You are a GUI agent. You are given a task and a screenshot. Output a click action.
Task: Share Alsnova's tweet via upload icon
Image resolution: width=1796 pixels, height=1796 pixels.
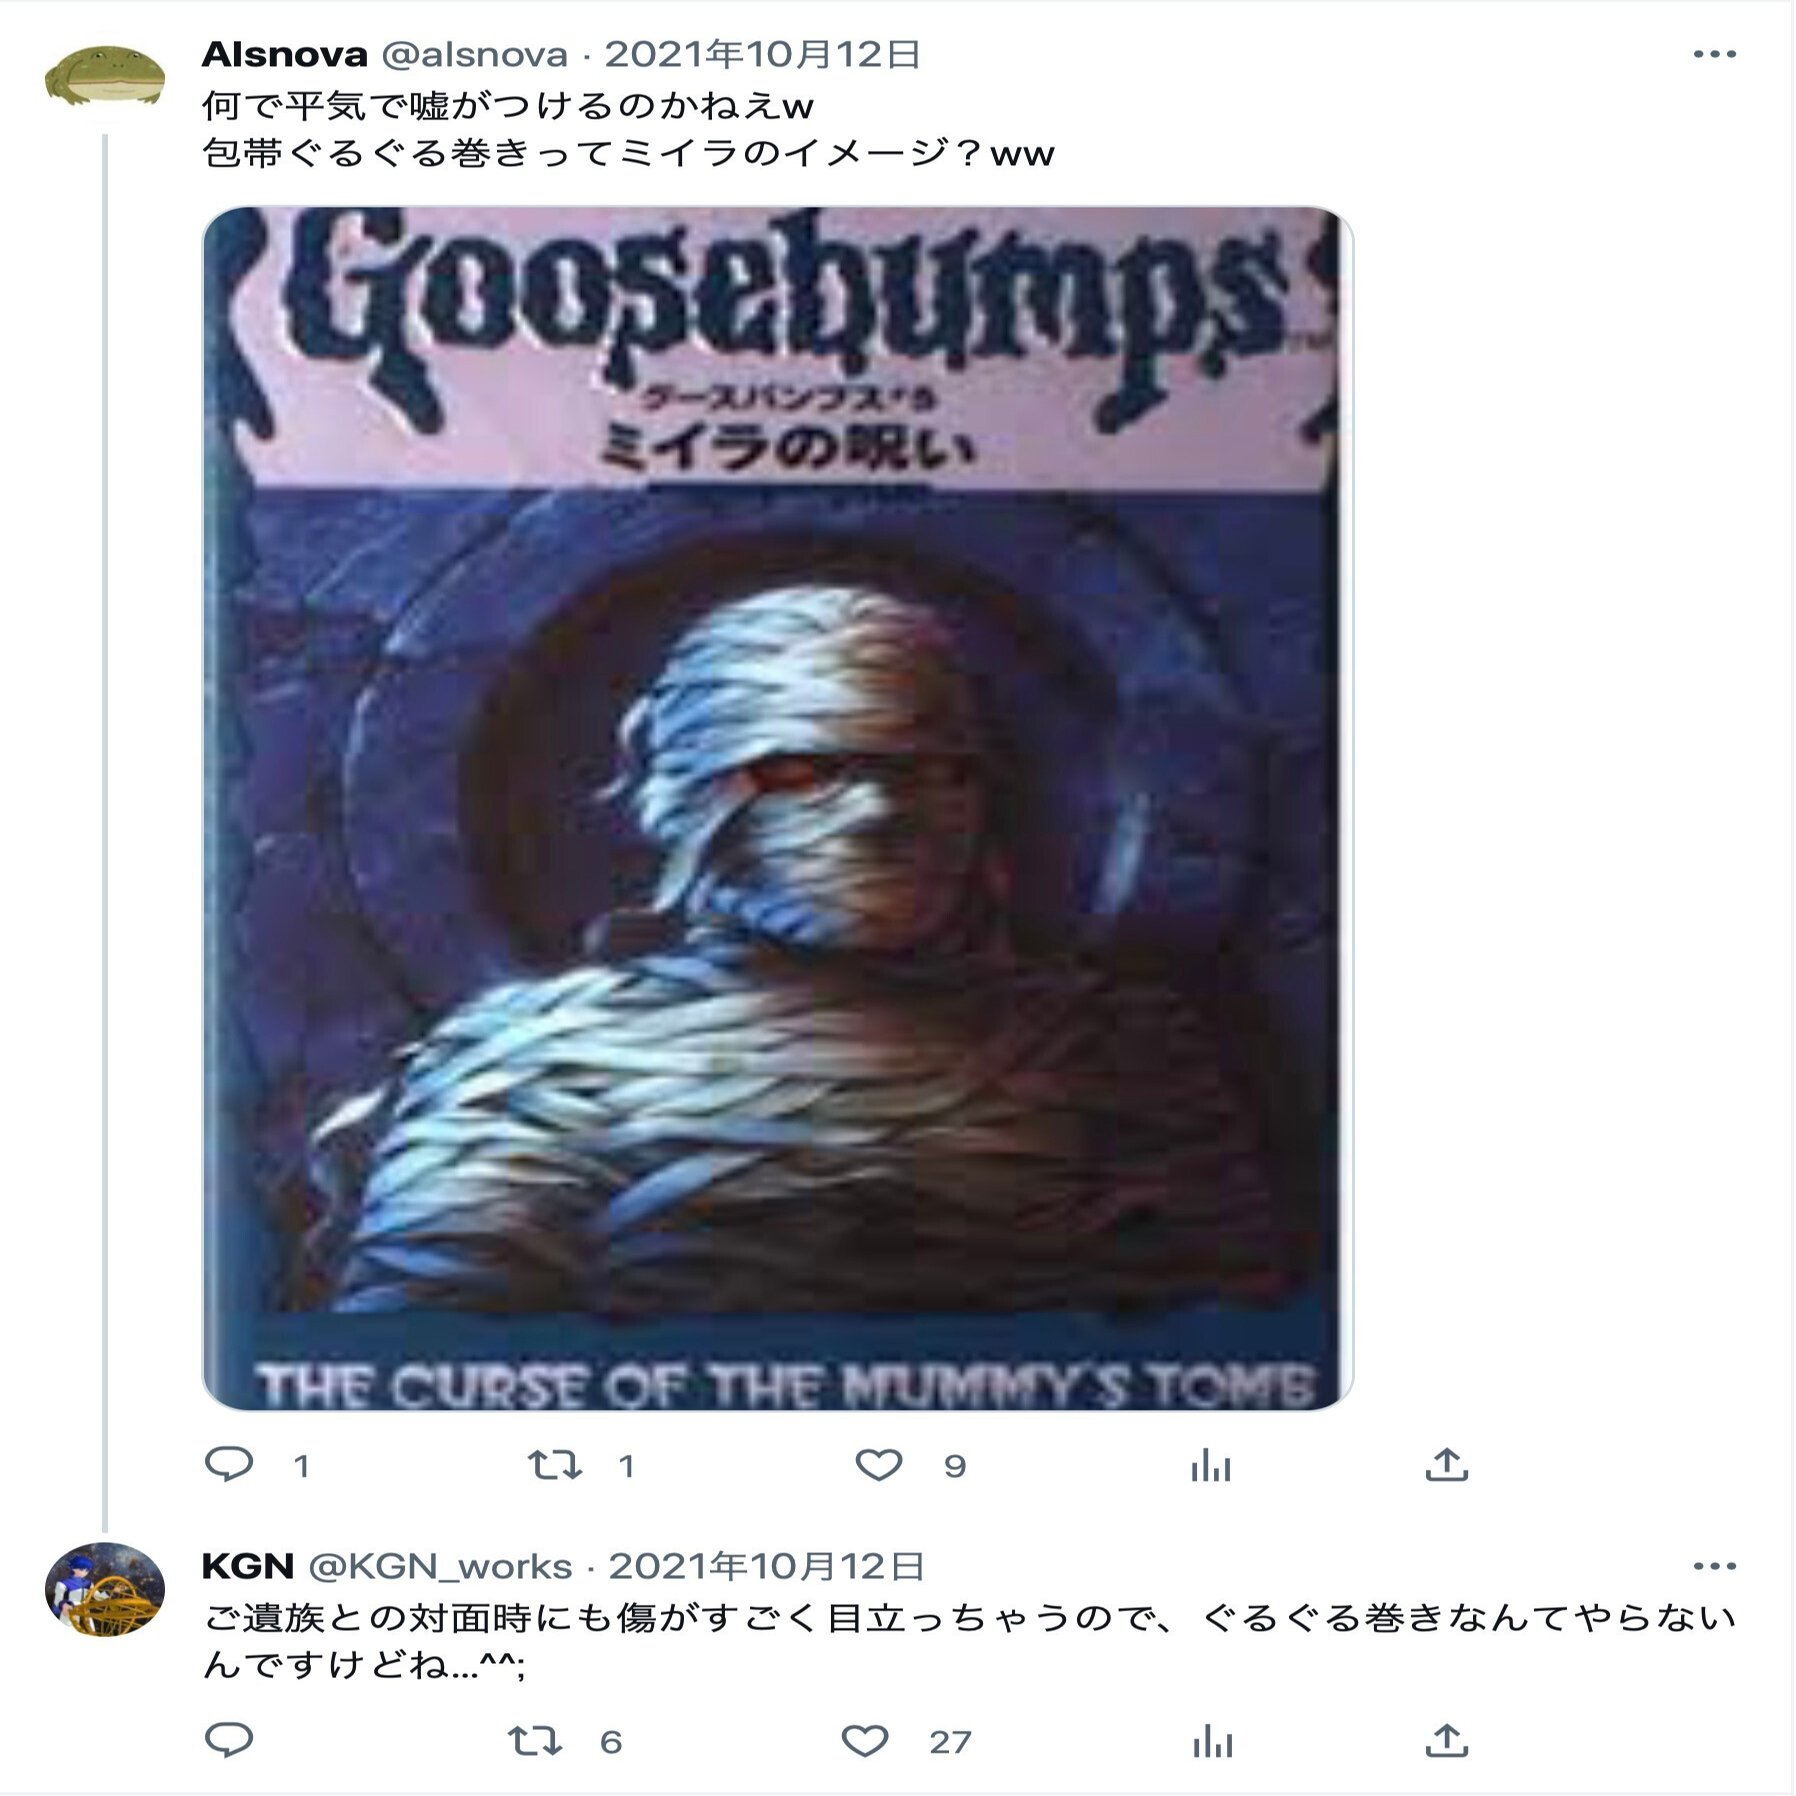pyautogui.click(x=1446, y=1465)
